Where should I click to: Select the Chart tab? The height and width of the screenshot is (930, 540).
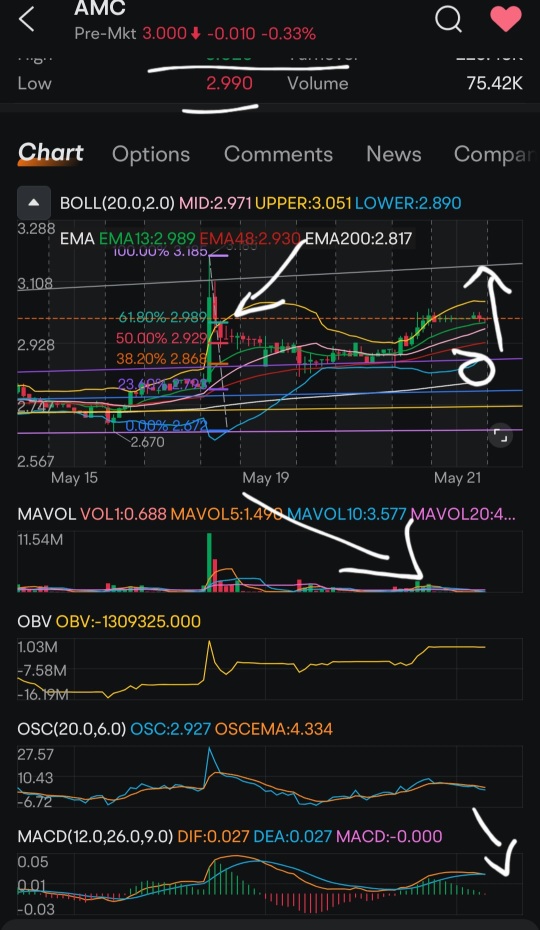click(50, 153)
